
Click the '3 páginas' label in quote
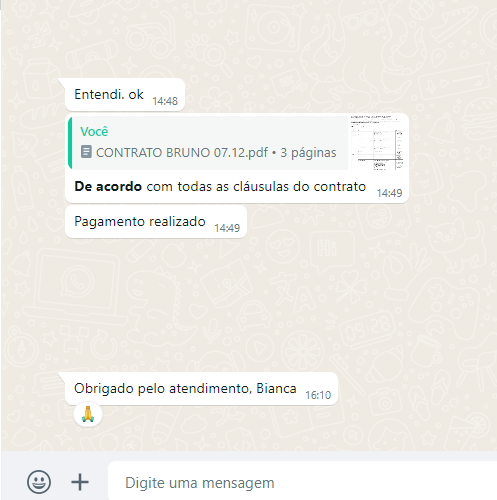click(308, 153)
